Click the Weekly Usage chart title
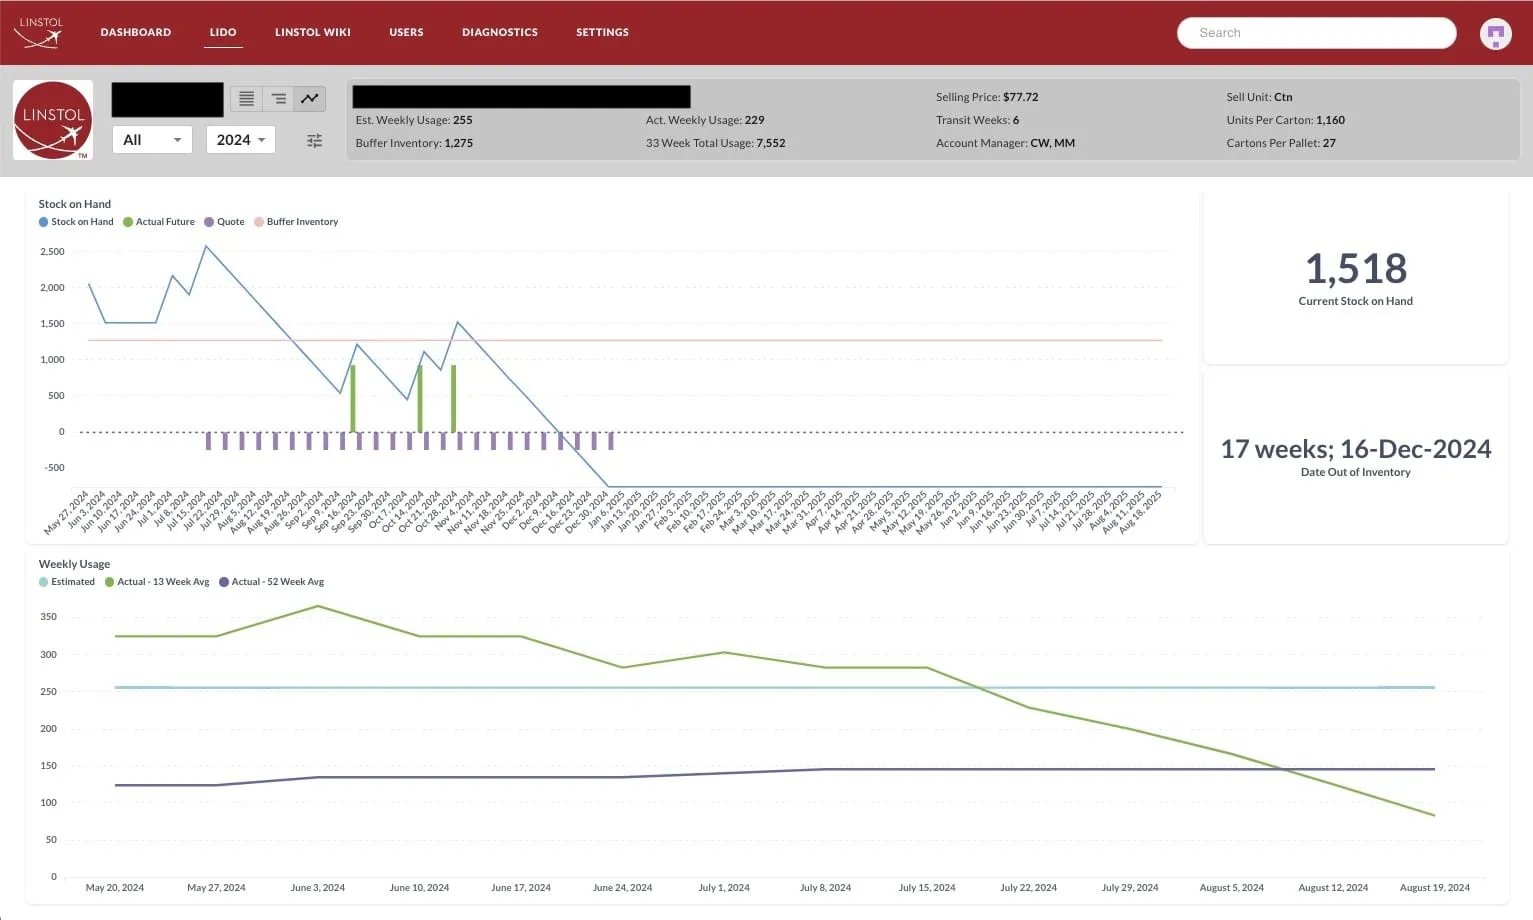Image resolution: width=1533 pixels, height=920 pixels. 74,564
